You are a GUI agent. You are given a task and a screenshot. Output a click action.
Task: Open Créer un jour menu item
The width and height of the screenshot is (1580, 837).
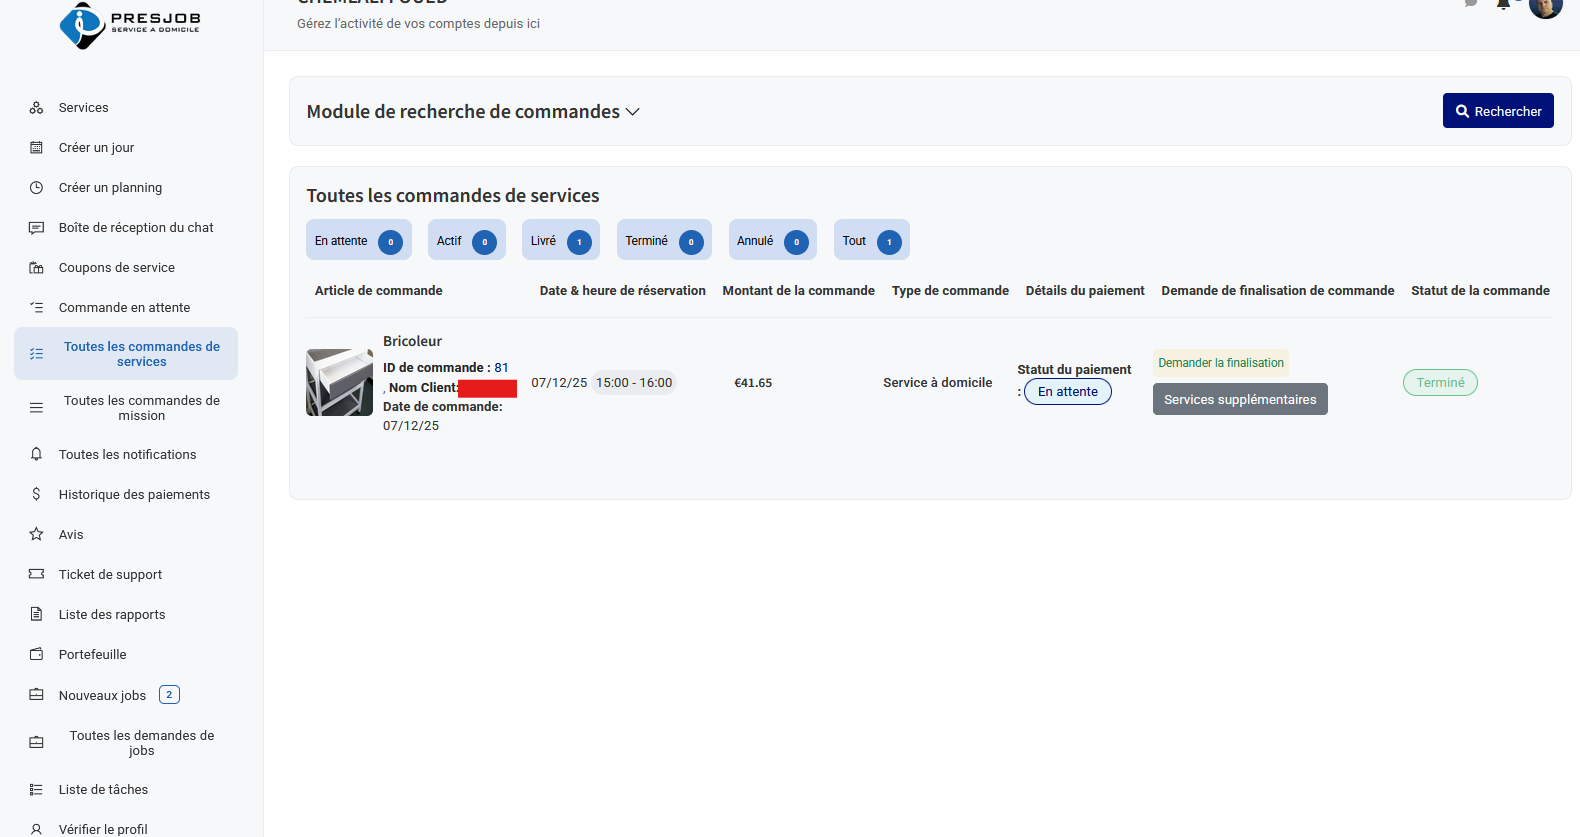96,148
